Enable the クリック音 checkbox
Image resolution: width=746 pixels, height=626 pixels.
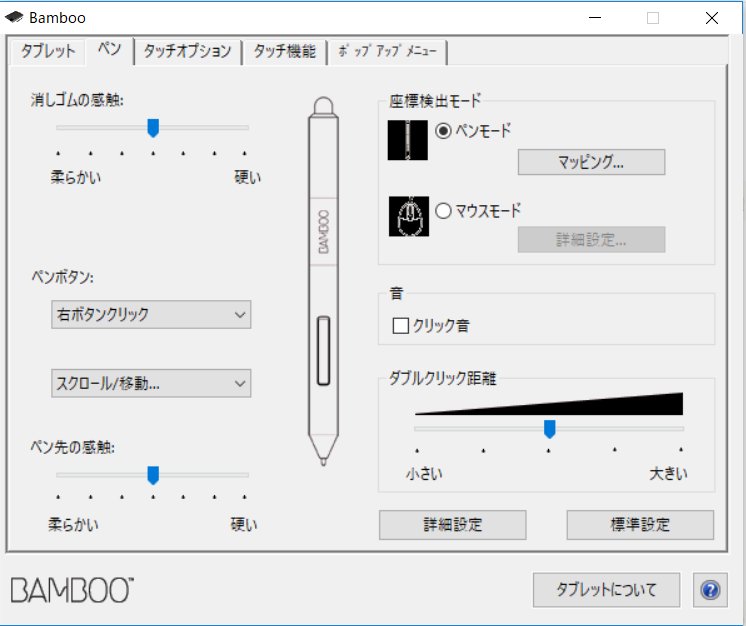tap(401, 326)
